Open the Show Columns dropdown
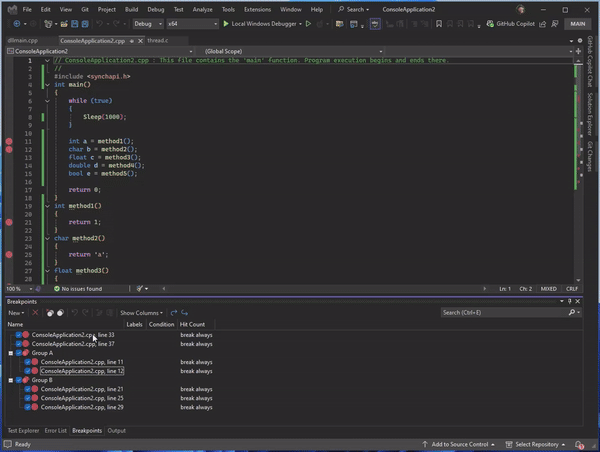The image size is (600, 452). click(x=141, y=313)
